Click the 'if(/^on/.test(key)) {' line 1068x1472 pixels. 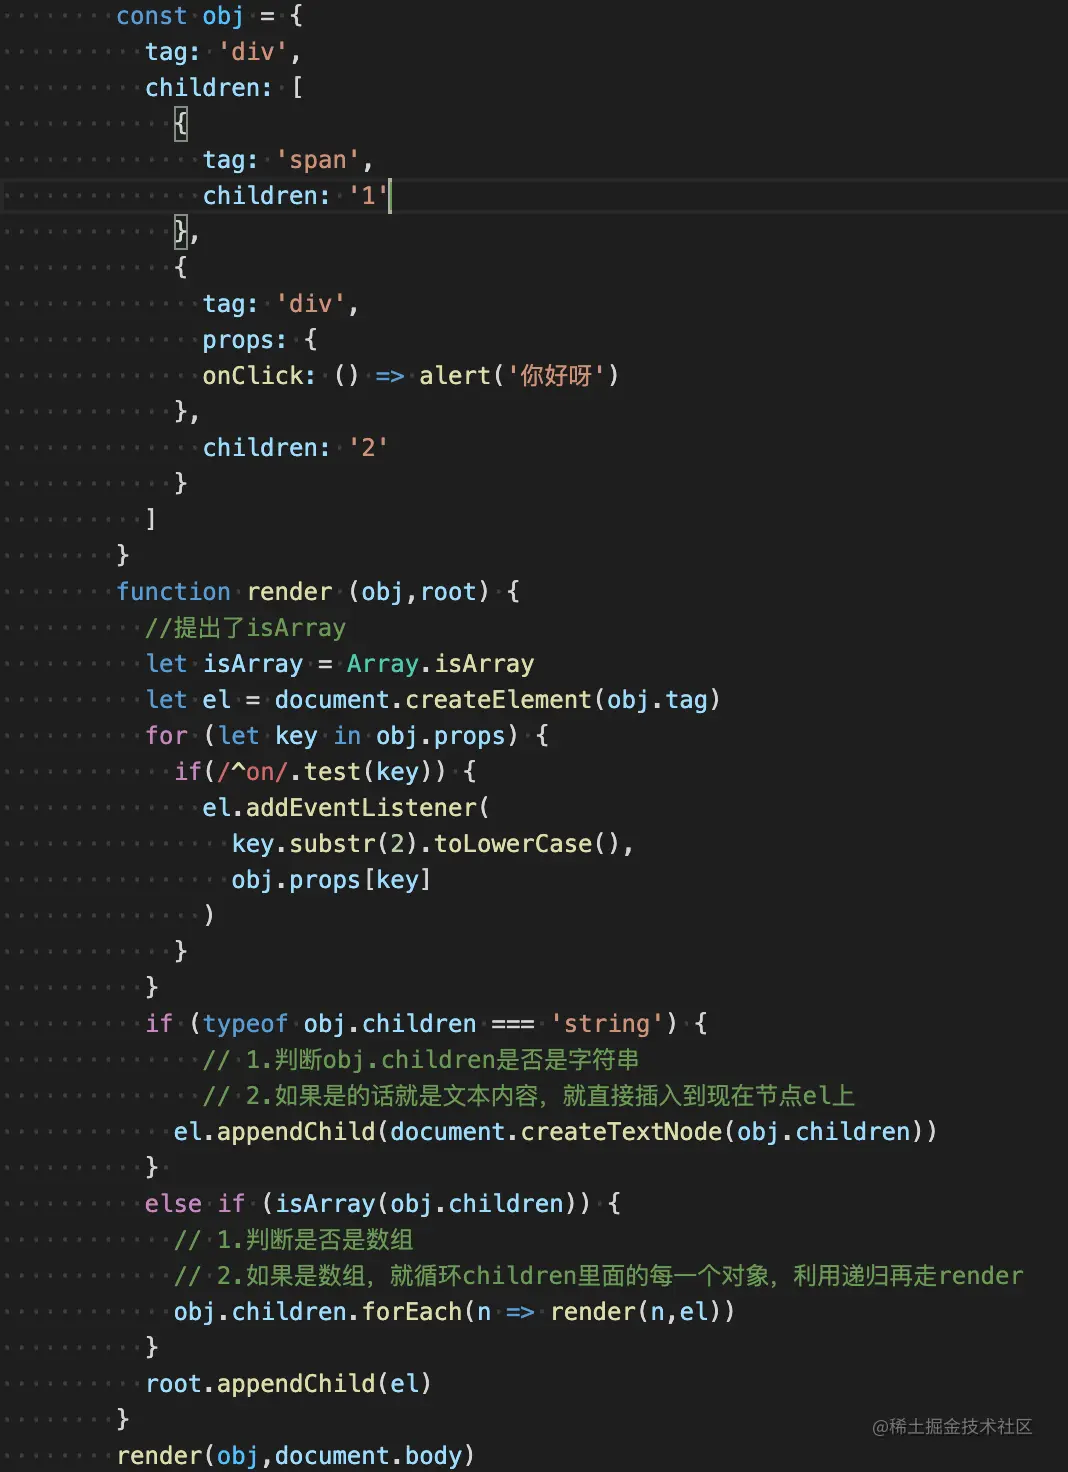click(x=325, y=771)
